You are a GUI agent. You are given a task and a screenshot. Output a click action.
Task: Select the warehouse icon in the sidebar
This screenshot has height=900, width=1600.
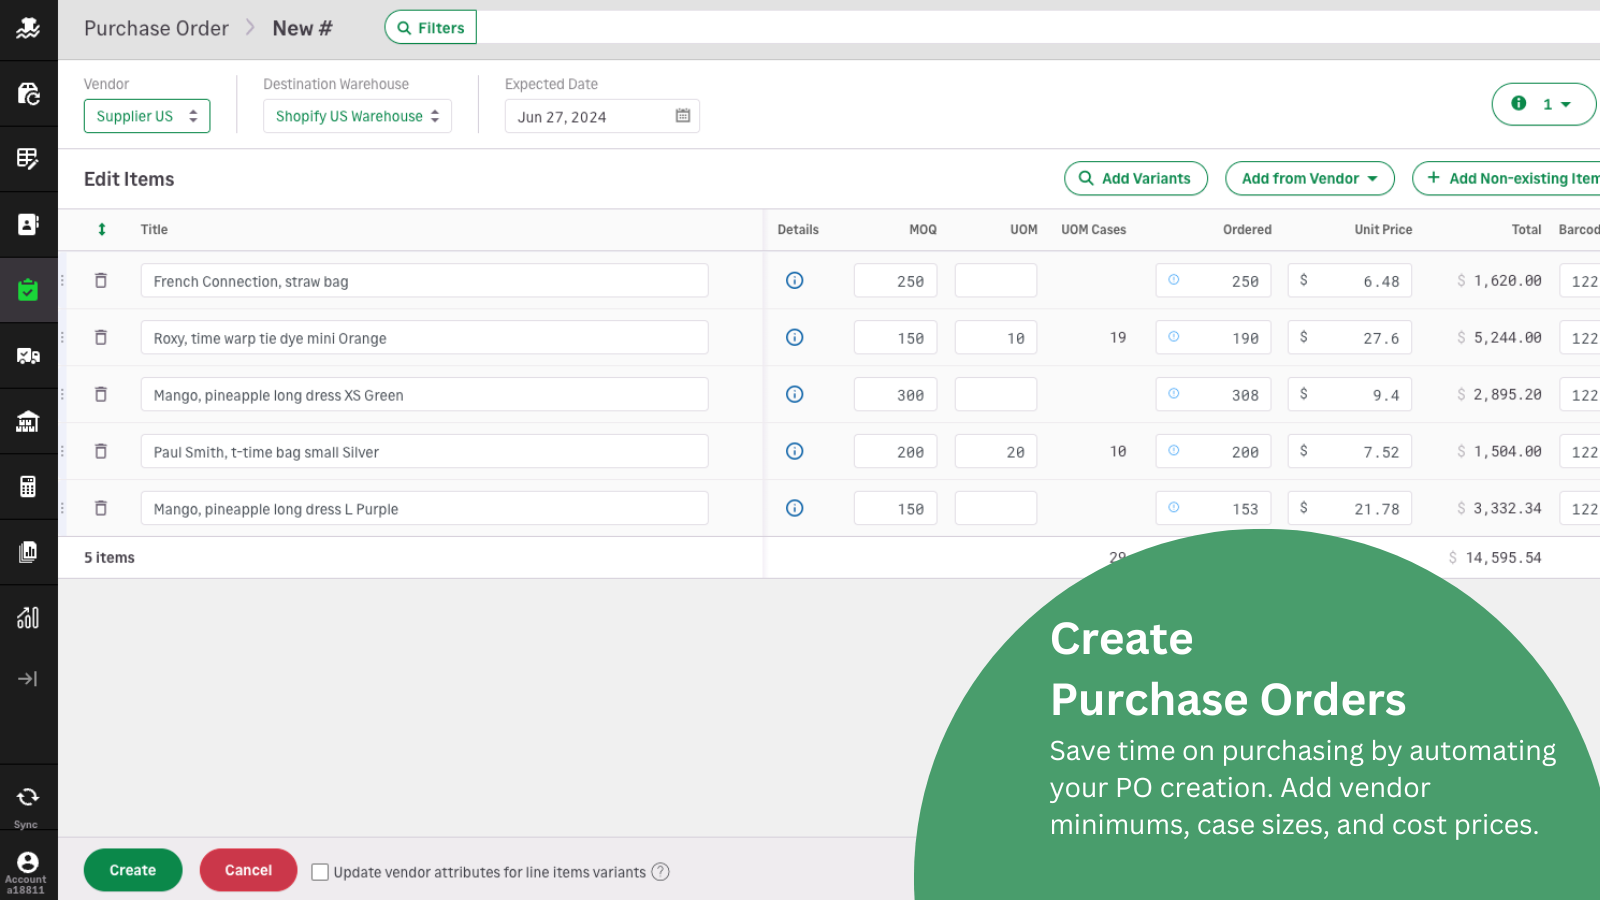pos(29,421)
